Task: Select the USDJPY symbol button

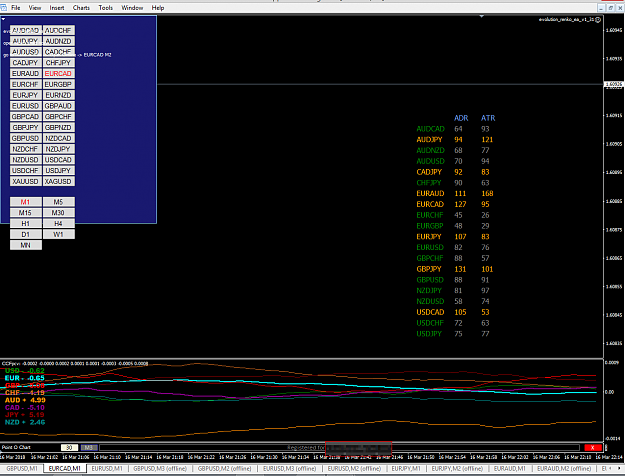Action: pyautogui.click(x=59, y=171)
